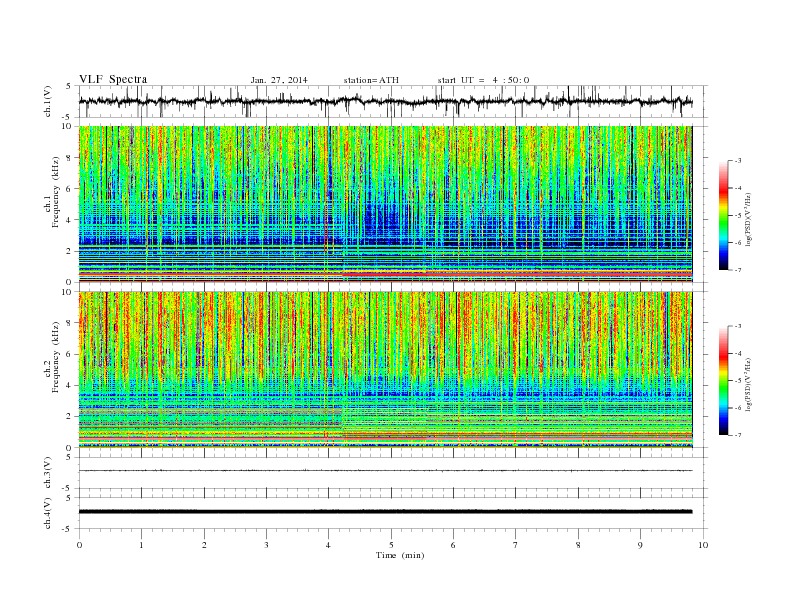Click the "-3" tick on ch.2 colorbar
The height and width of the screenshot is (612, 792).
coord(738,326)
